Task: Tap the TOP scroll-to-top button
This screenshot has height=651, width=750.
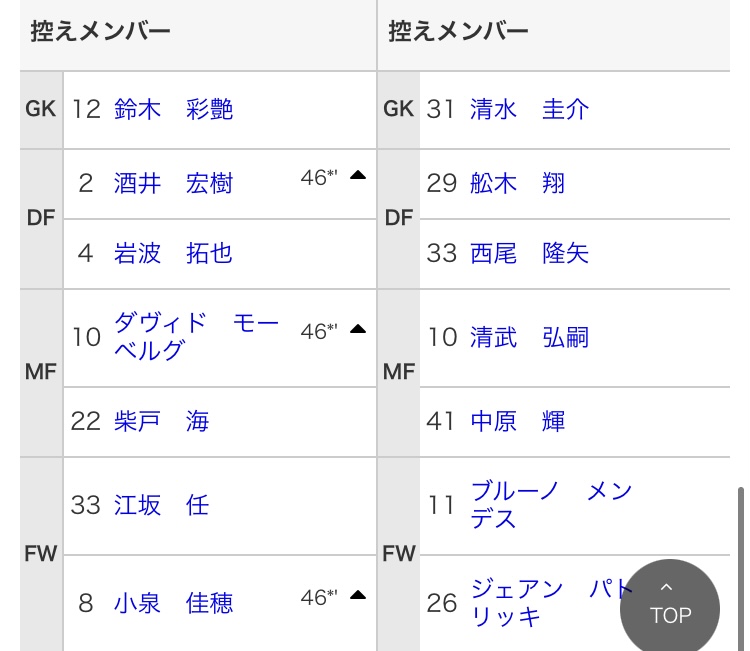Action: (x=669, y=605)
